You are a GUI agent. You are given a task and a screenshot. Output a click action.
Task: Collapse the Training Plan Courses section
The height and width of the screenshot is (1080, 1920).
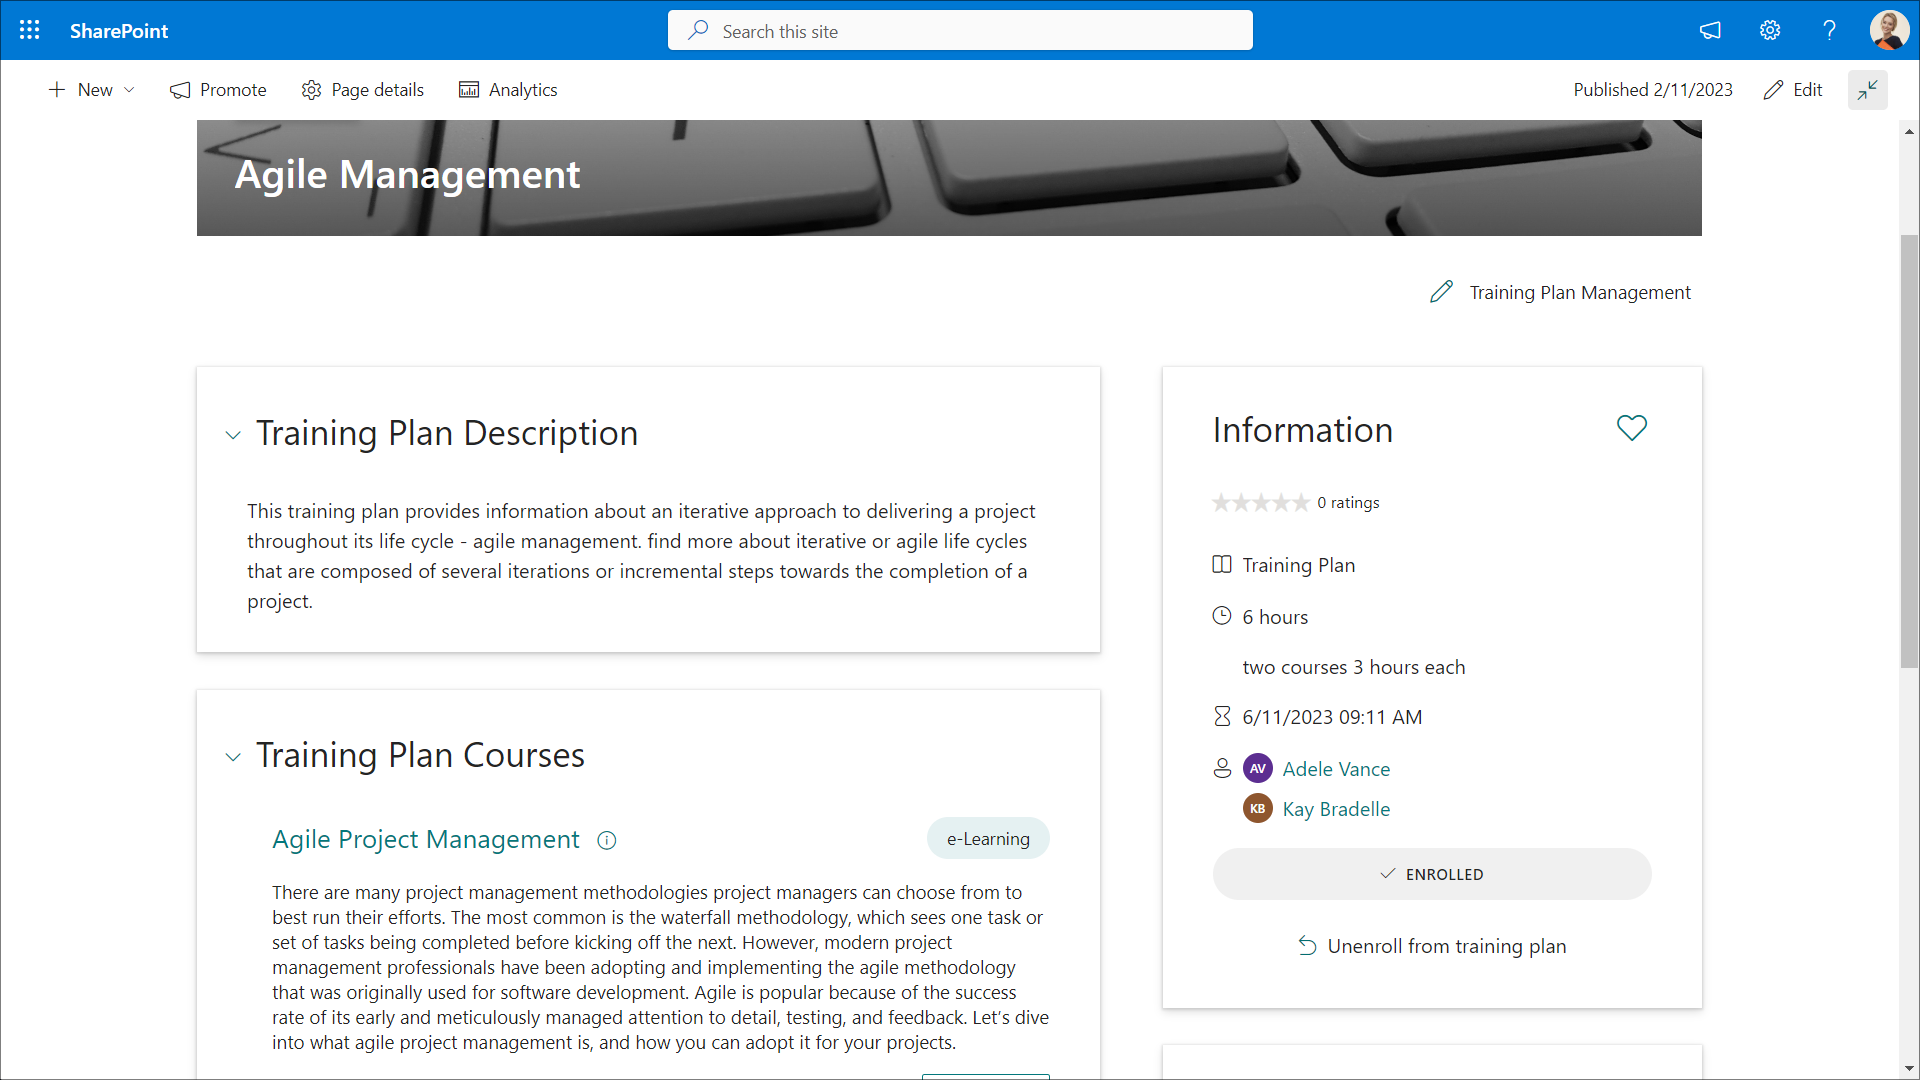[x=233, y=757]
